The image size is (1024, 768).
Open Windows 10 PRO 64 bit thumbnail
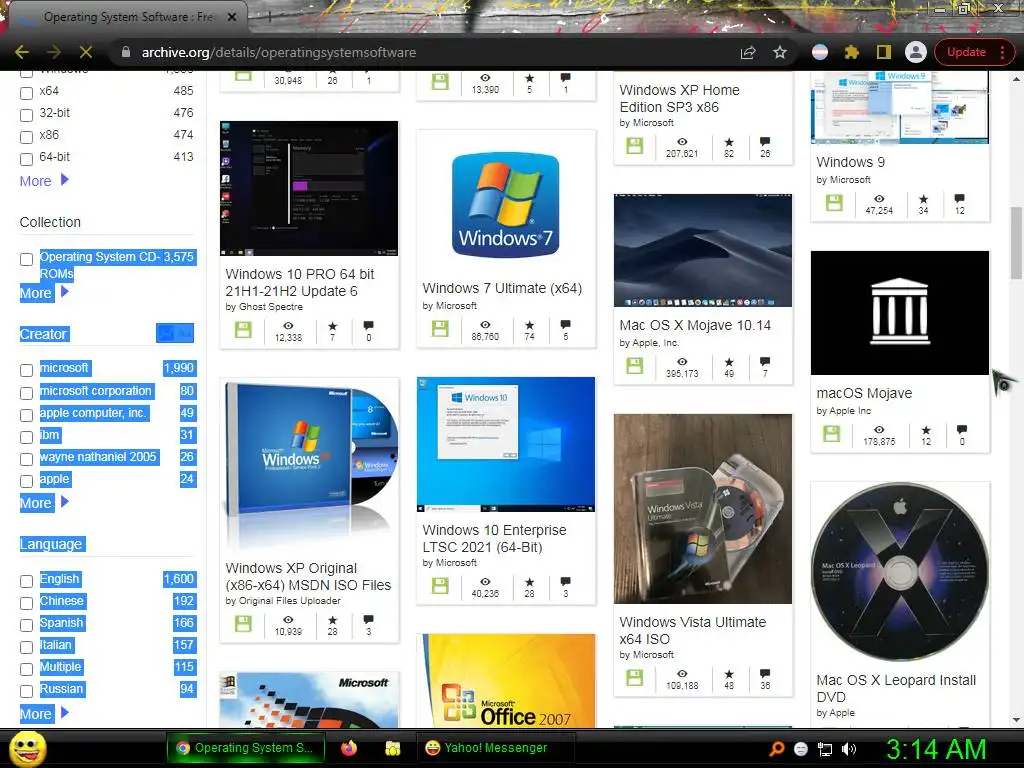pyautogui.click(x=309, y=188)
